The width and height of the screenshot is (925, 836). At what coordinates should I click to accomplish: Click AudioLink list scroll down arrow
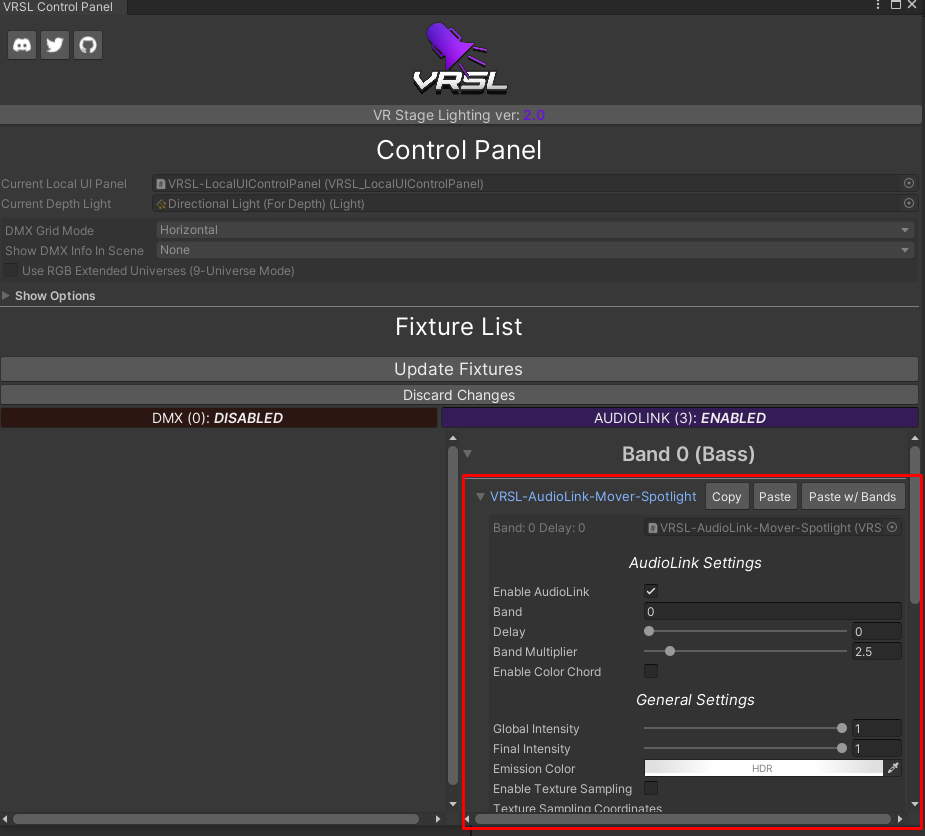[x=914, y=804]
